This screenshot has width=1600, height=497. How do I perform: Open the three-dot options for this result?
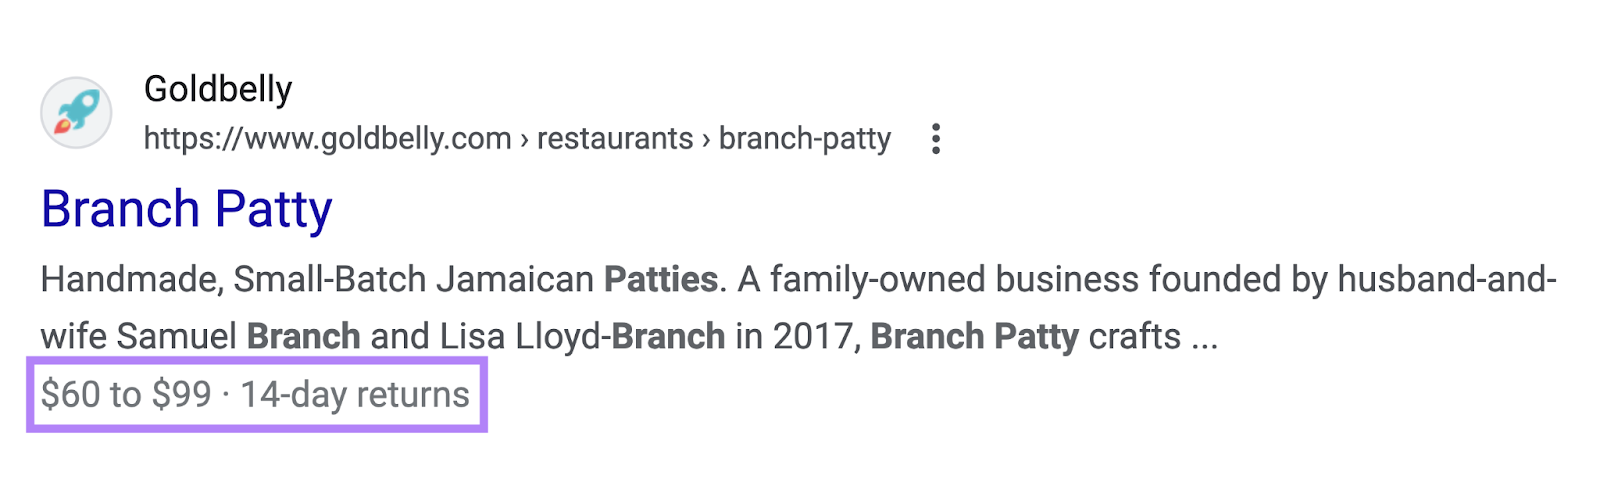coord(935,139)
